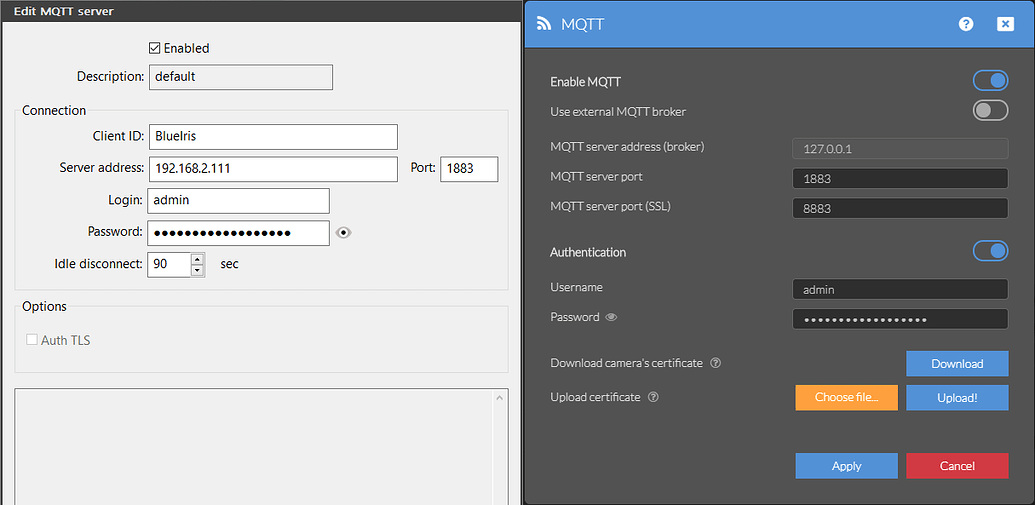The image size is (1035, 505).
Task: Click the Authentication section label
Action: click(x=588, y=252)
